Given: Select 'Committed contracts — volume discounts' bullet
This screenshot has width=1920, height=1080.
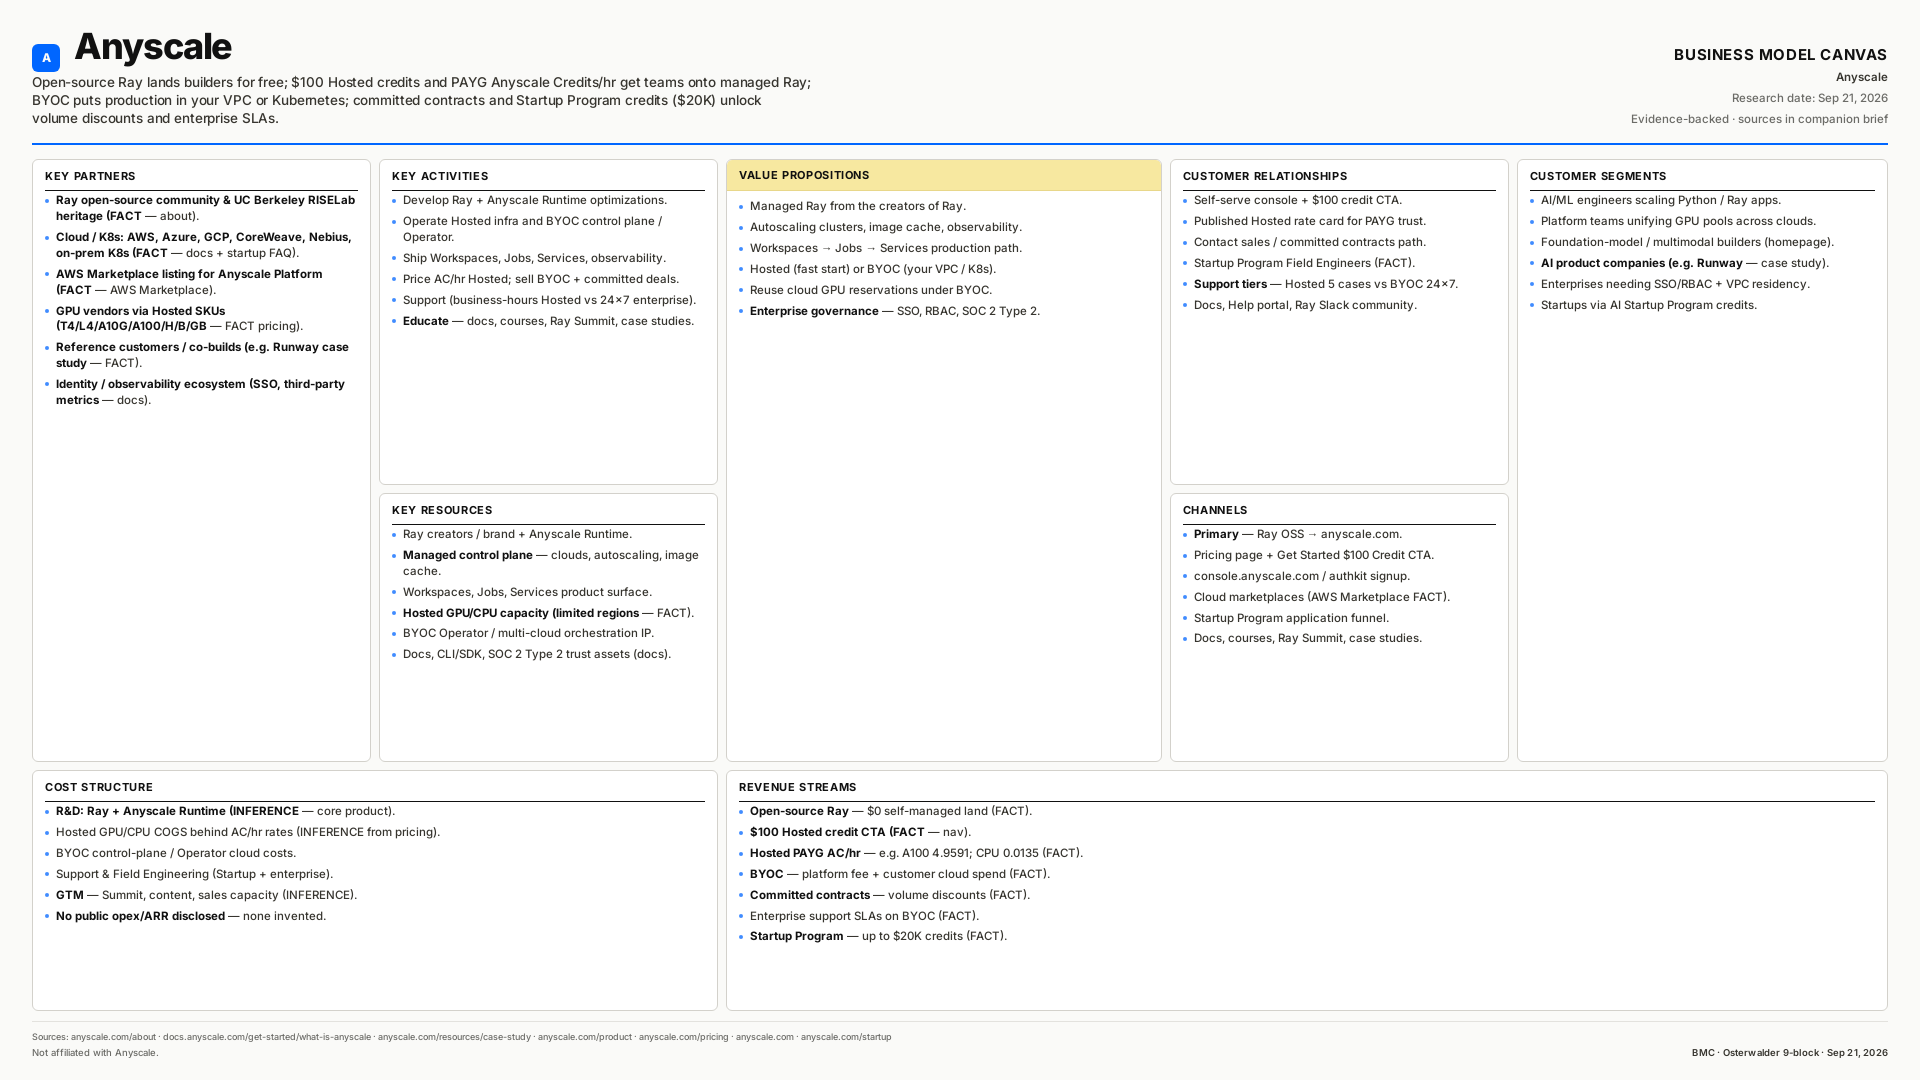Looking at the screenshot, I should pyautogui.click(x=890, y=895).
